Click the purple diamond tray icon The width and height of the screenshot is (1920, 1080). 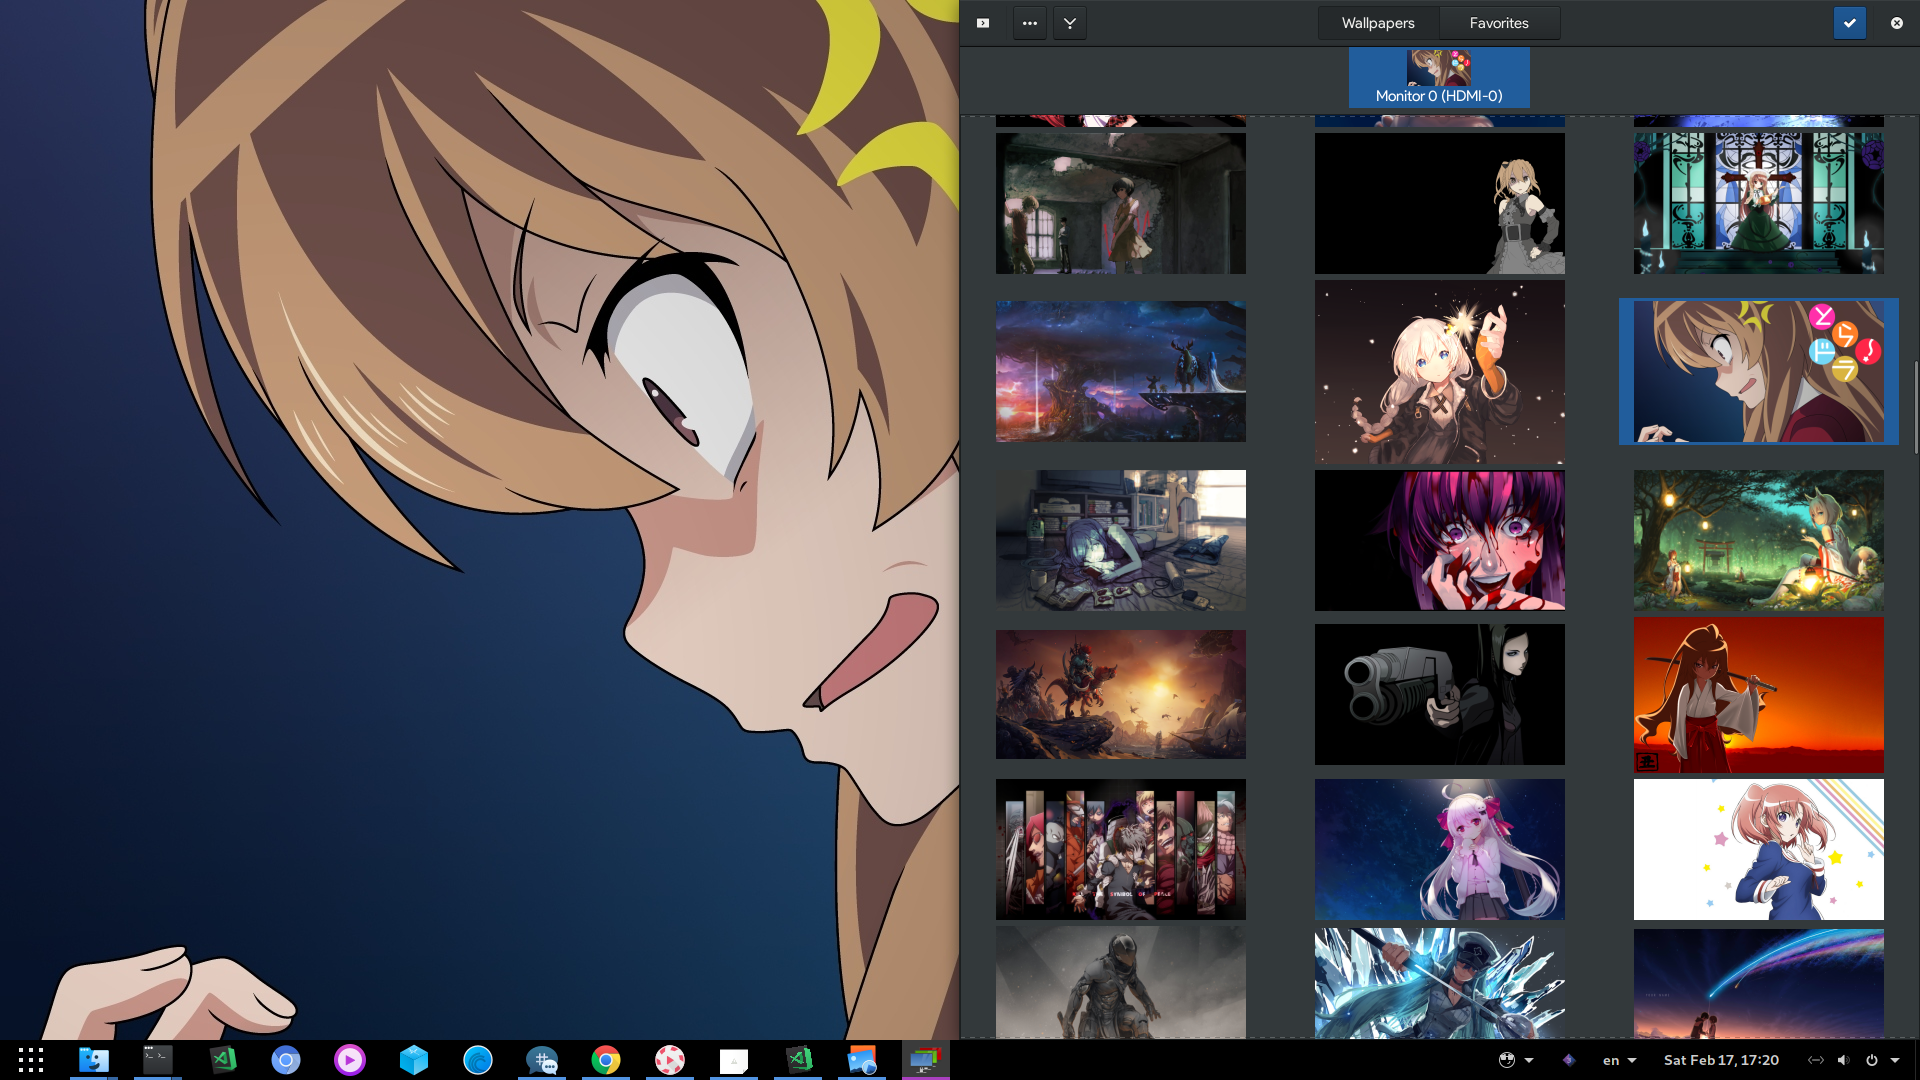click(1569, 1060)
